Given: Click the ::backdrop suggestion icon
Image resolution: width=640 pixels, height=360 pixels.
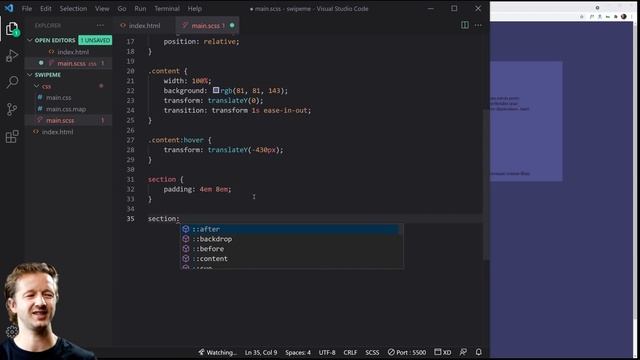Looking at the screenshot, I should (x=186, y=239).
